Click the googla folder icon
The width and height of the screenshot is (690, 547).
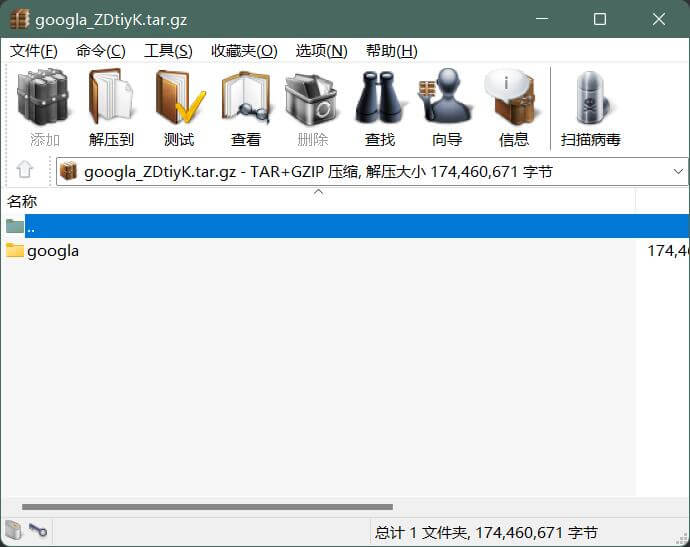click(15, 250)
